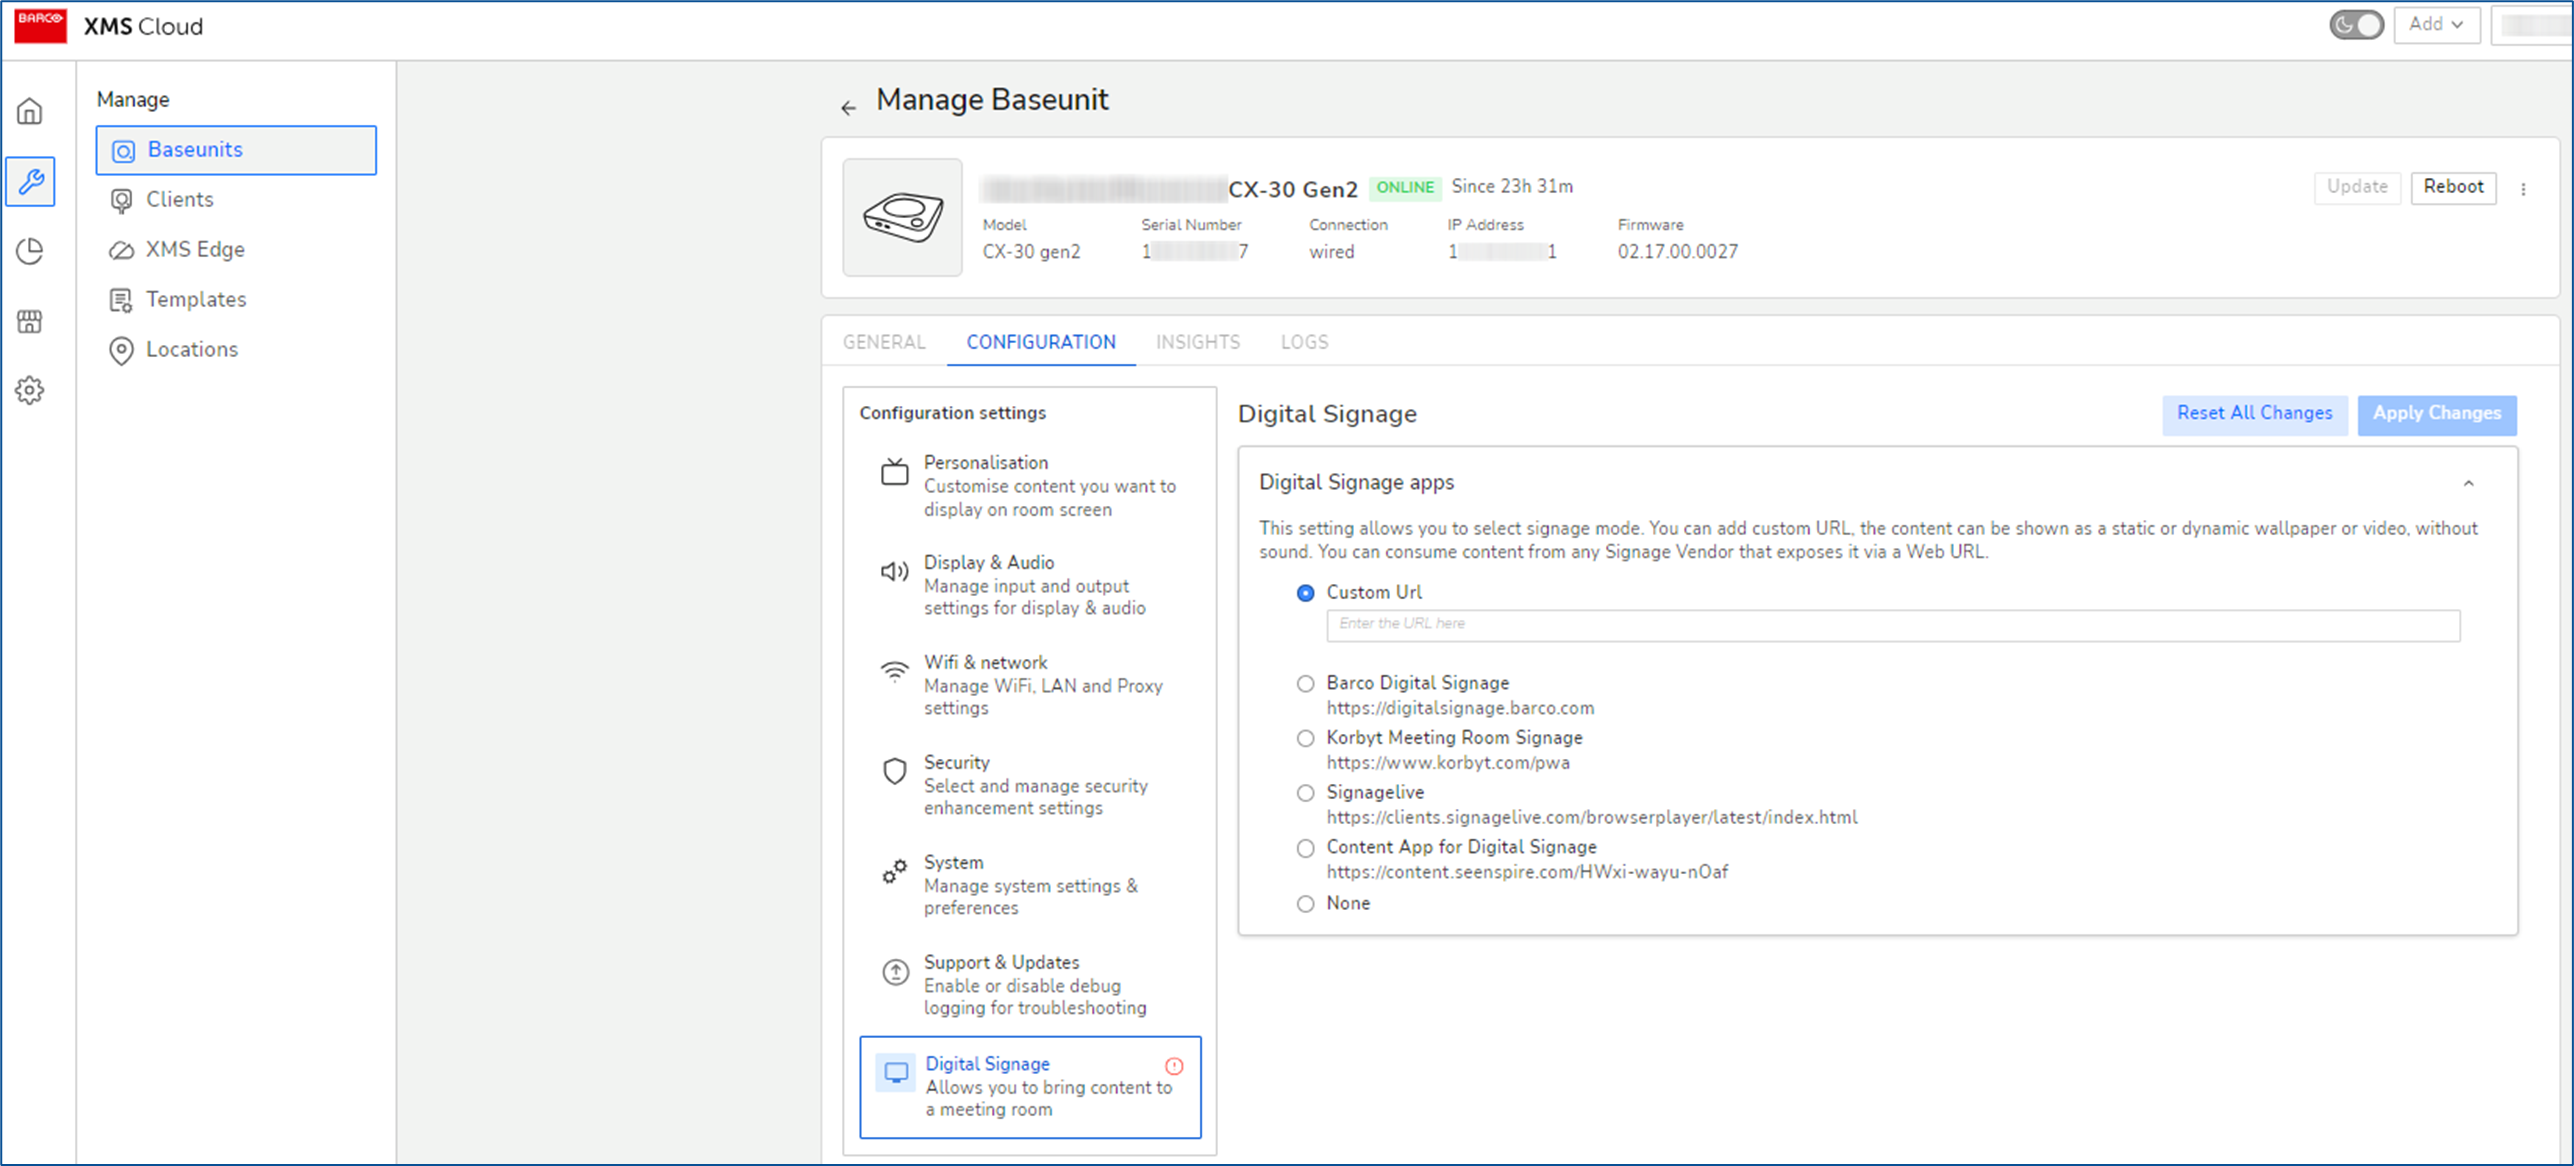Click the Locations pin icon
The height and width of the screenshot is (1166, 2574).
point(121,350)
